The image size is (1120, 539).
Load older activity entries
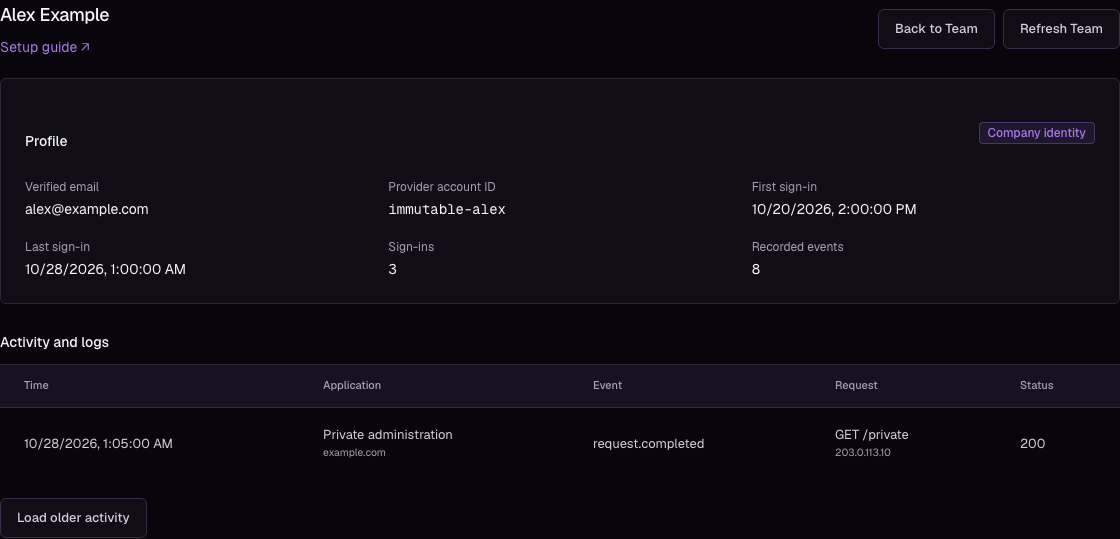click(73, 518)
